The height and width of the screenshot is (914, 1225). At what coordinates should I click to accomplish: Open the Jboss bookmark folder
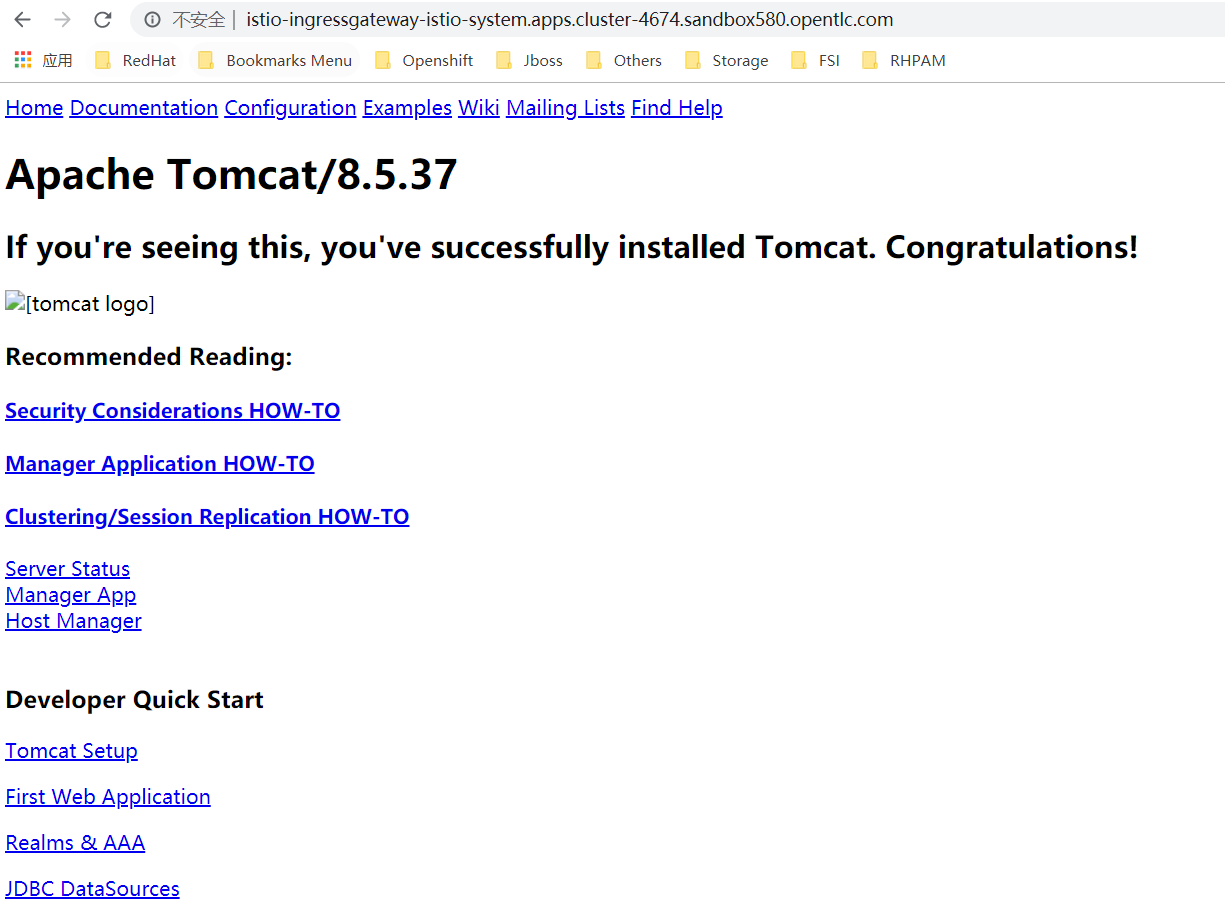[x=530, y=60]
